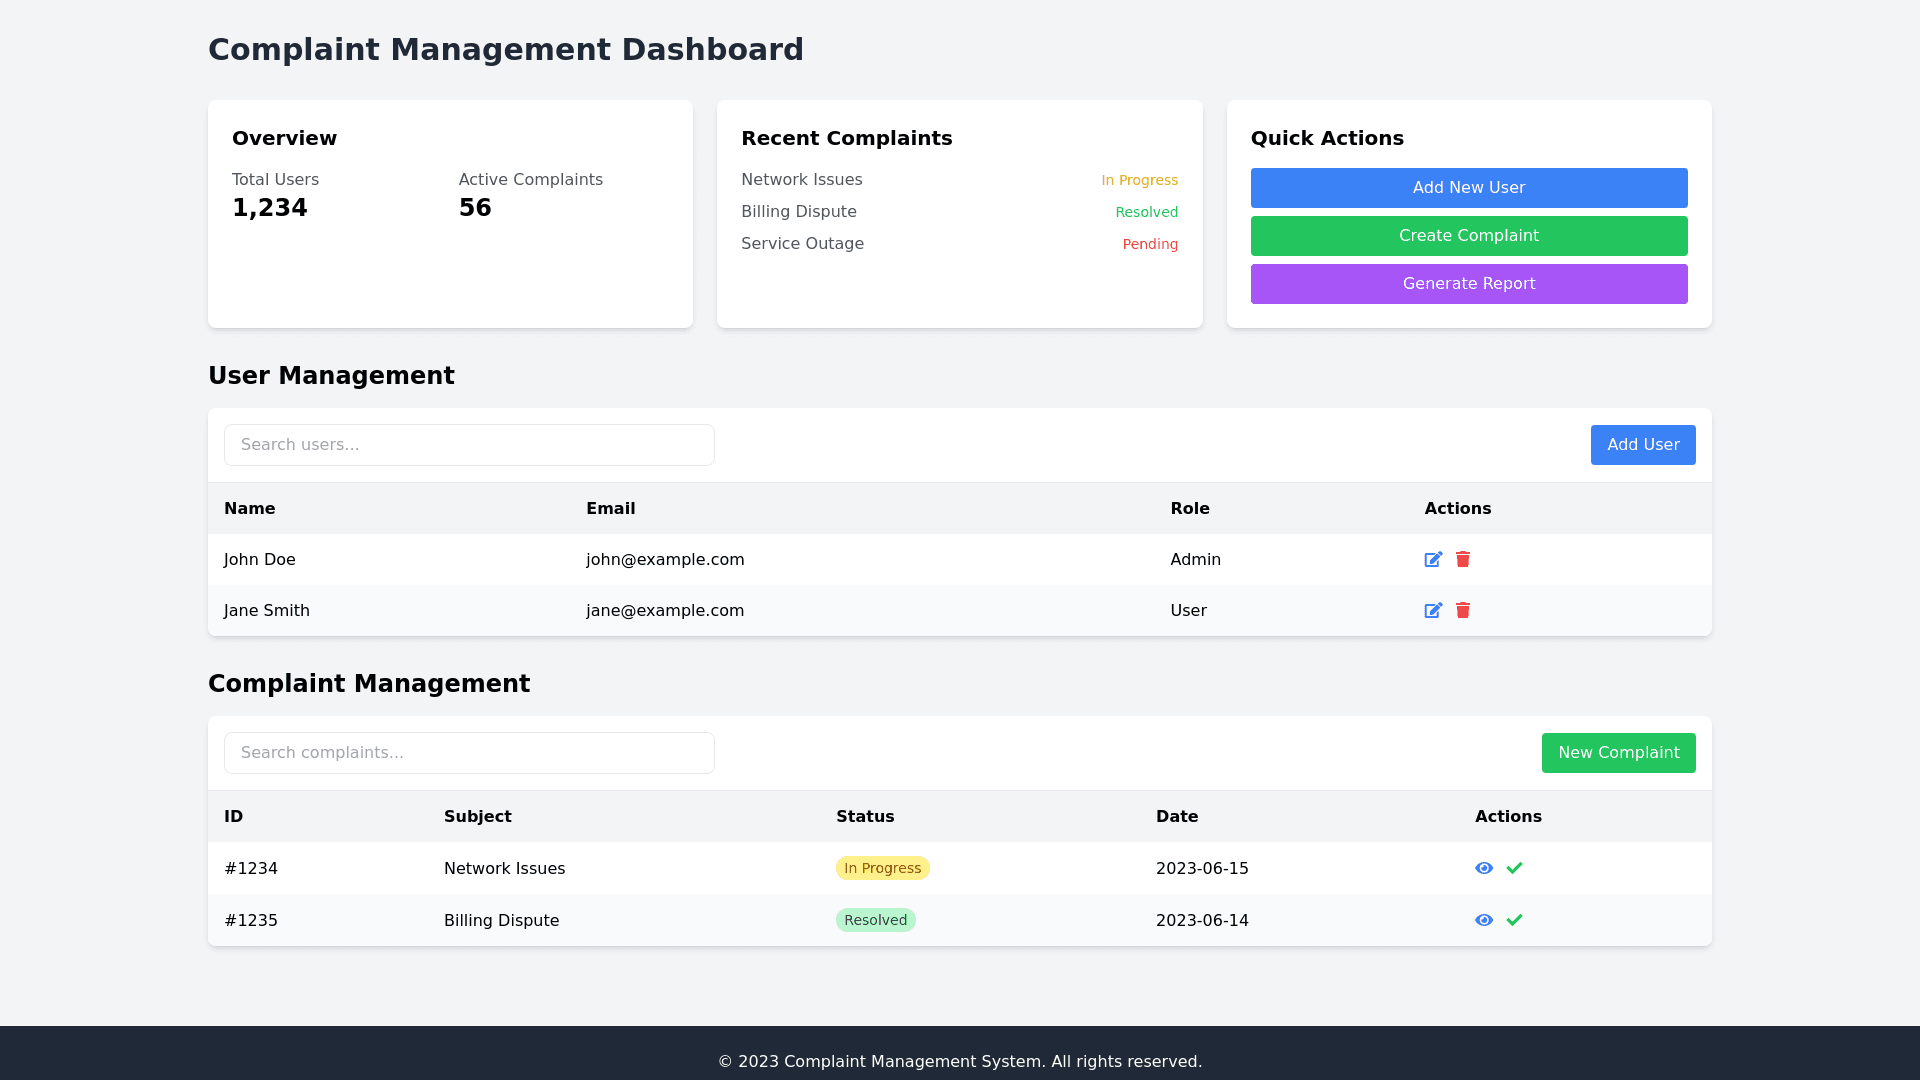Viewport: 1920px width, 1080px height.
Task: Delete Jane Smith using trash icon
Action: pyautogui.click(x=1463, y=611)
